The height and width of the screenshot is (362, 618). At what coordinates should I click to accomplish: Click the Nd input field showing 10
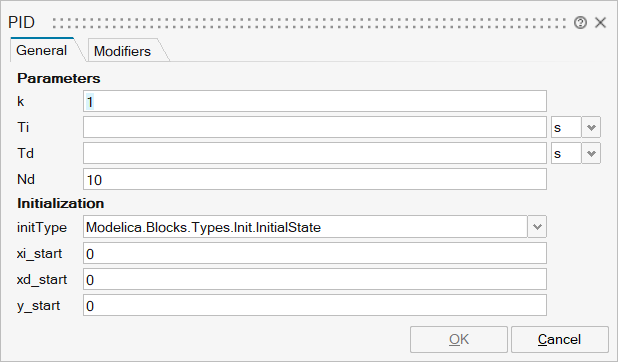click(315, 179)
